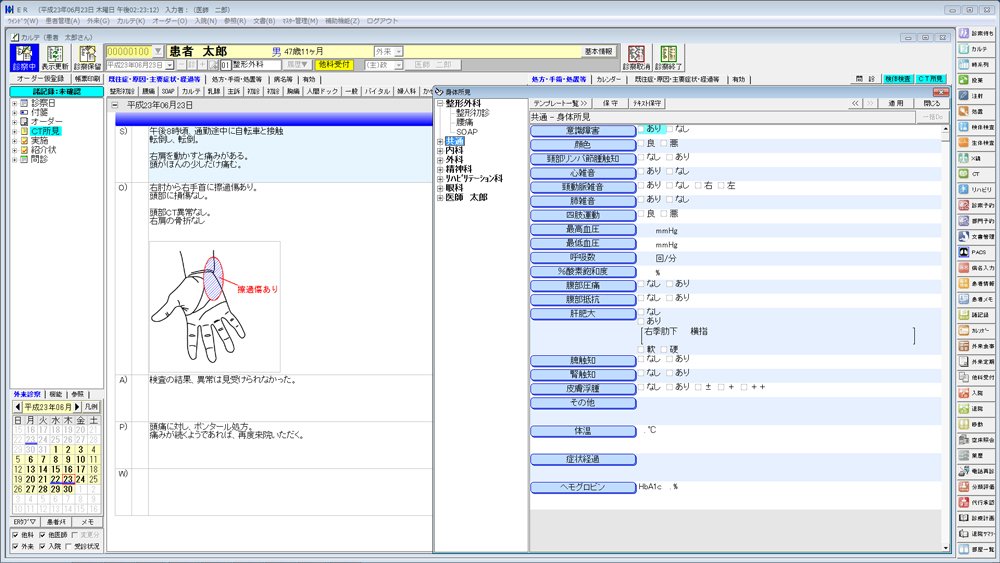Check なし for 脾触知
1000x563 pixels.
point(641,360)
